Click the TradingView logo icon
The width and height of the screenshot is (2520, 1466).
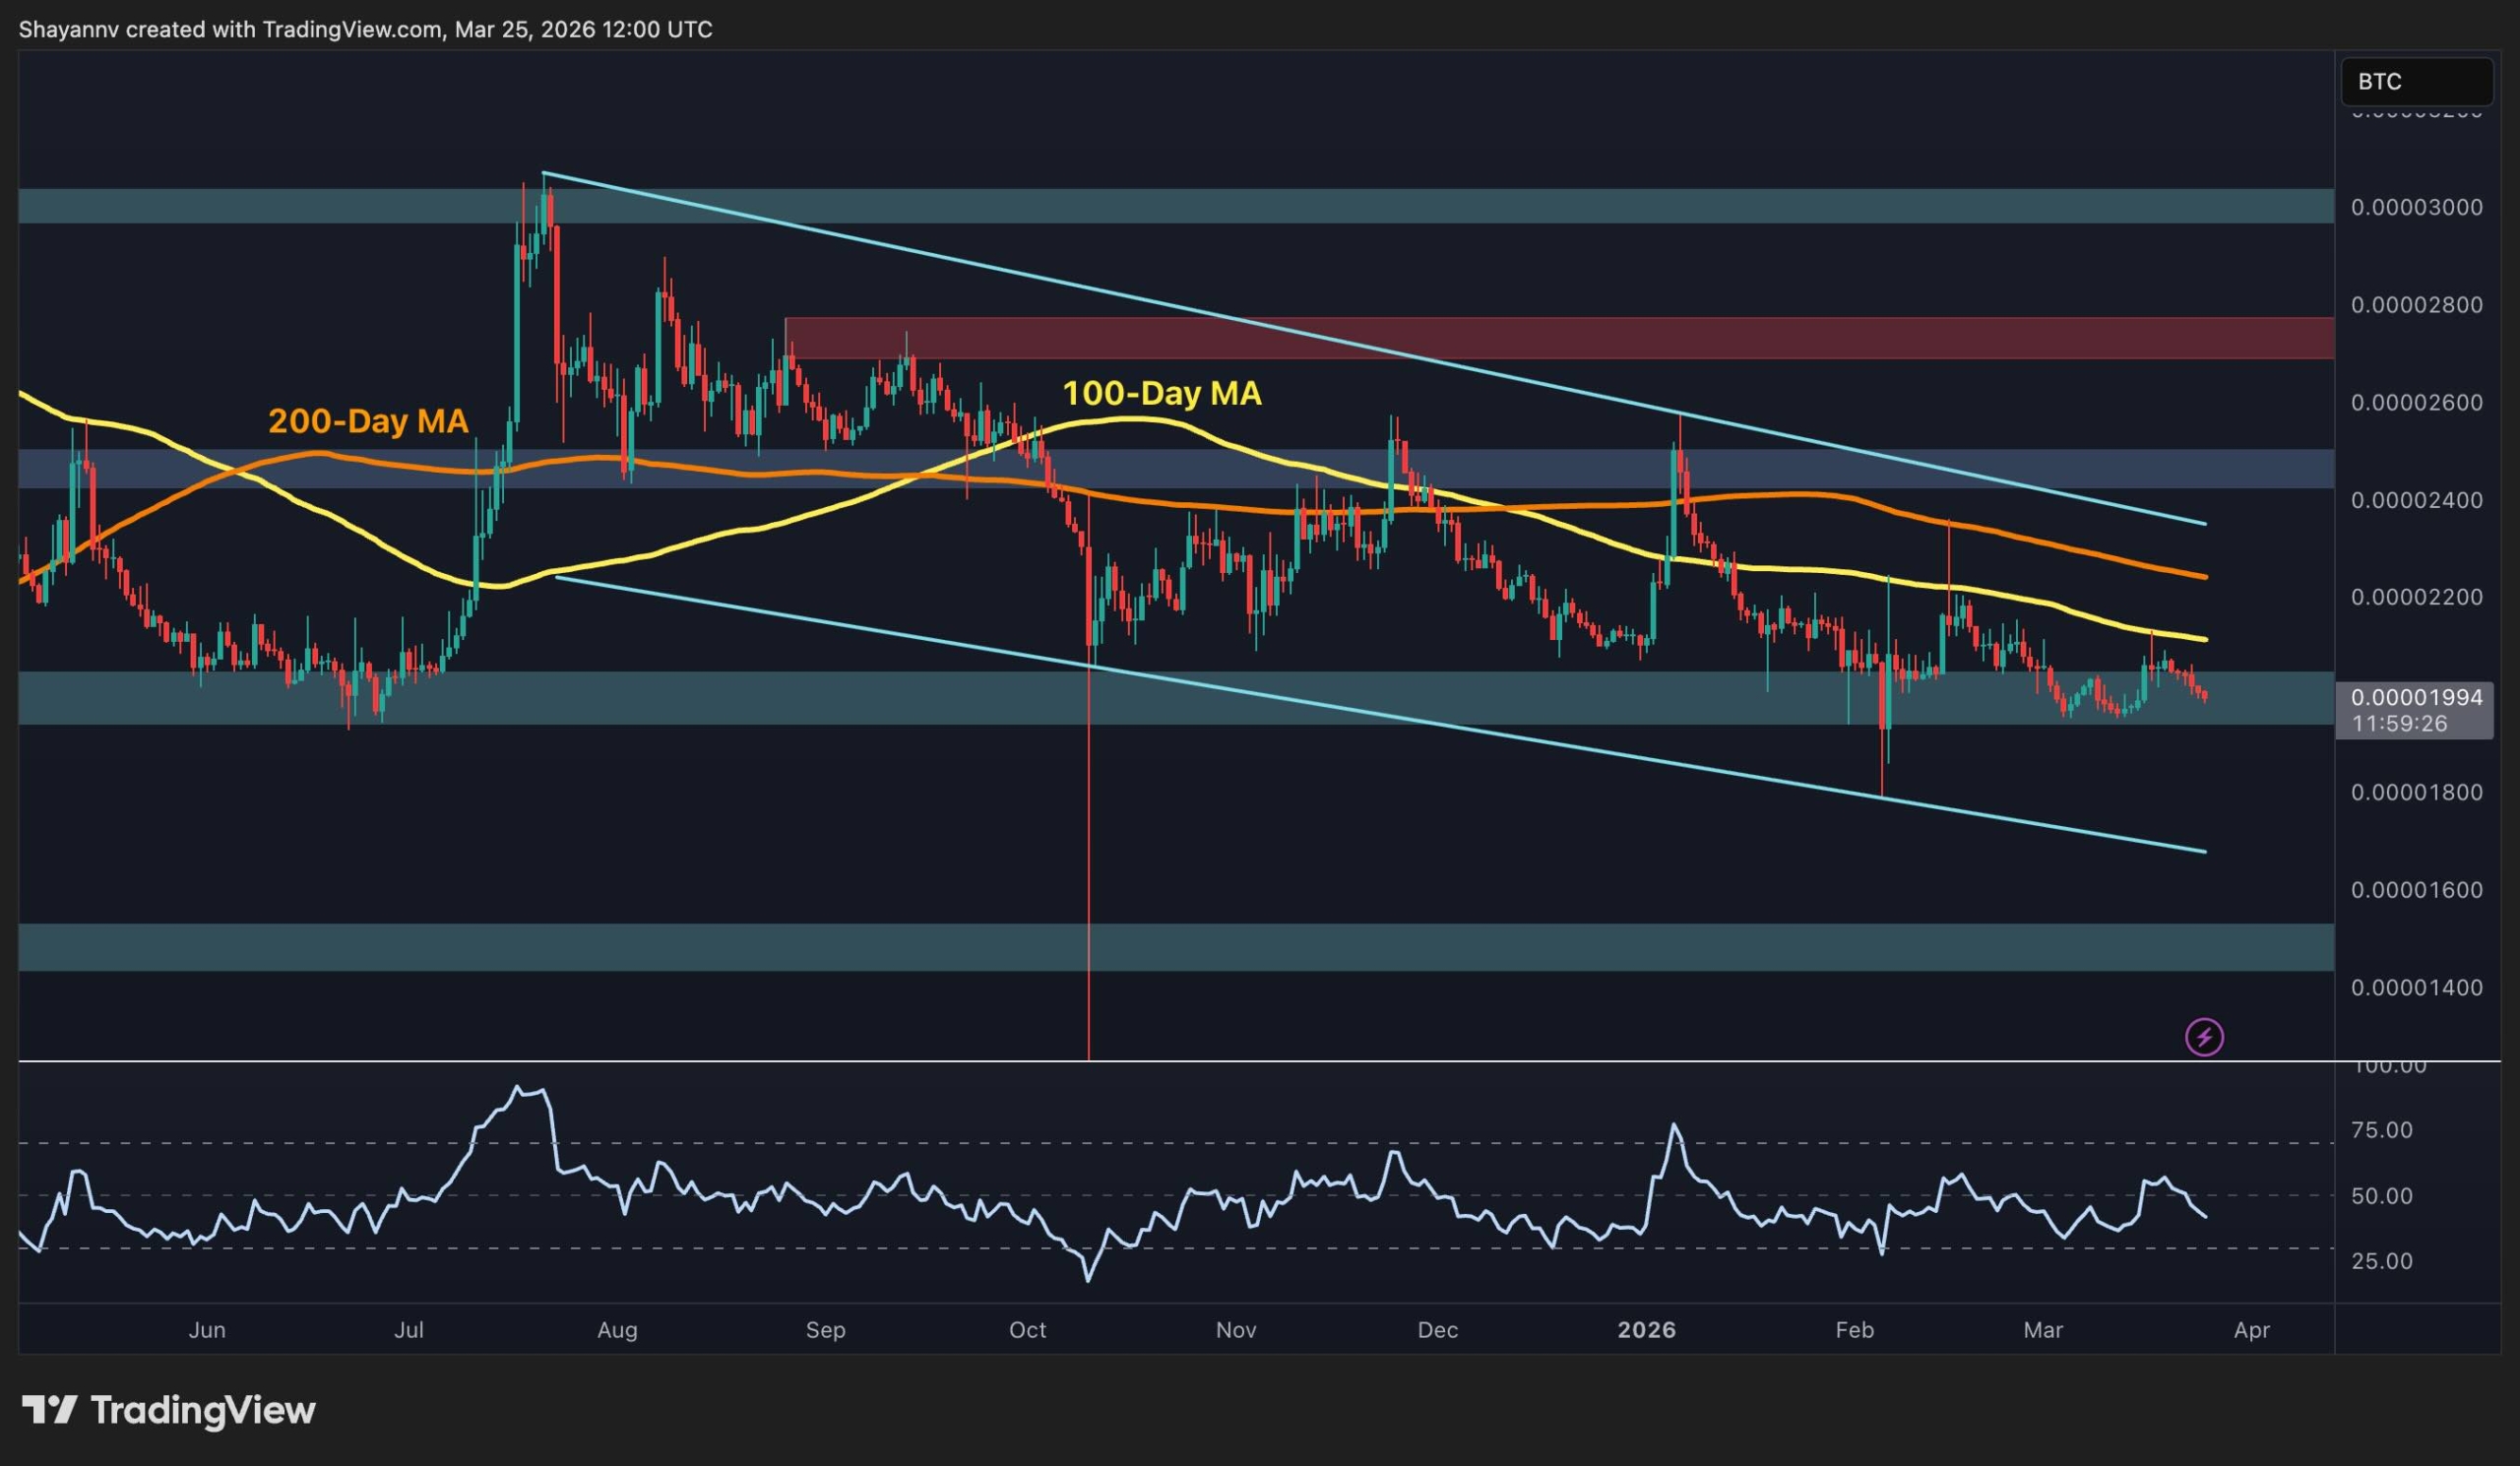(x=49, y=1410)
